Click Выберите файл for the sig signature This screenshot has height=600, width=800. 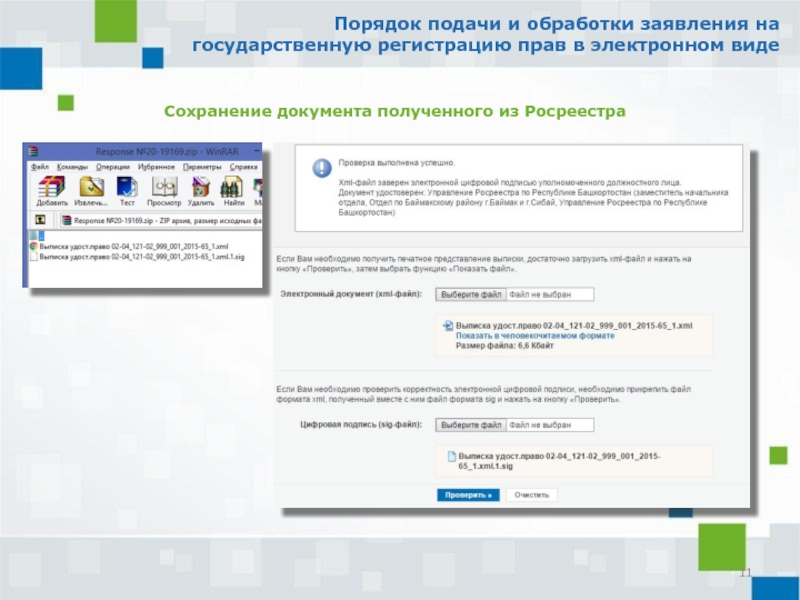471,425
